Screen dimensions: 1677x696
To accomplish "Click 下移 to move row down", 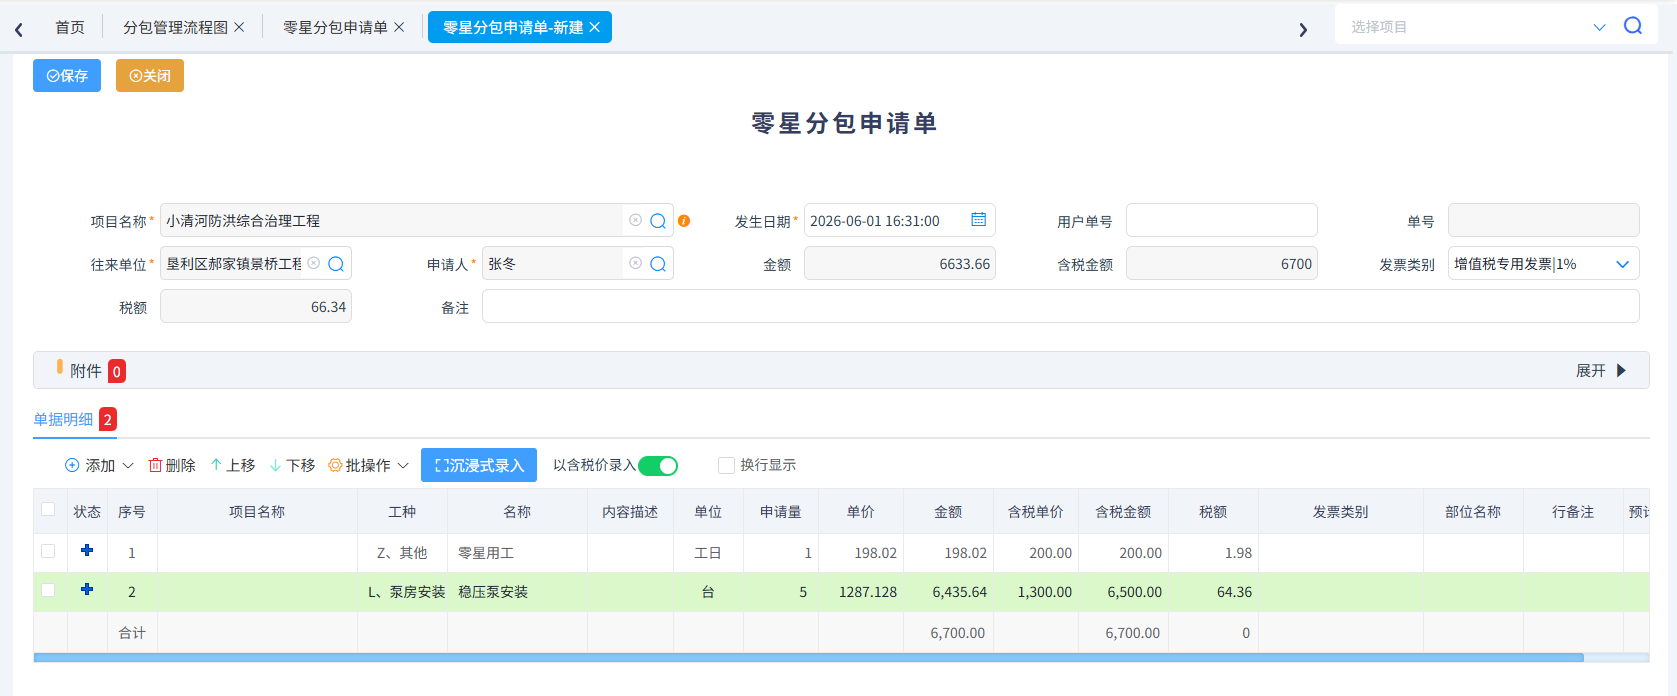I will pos(292,466).
